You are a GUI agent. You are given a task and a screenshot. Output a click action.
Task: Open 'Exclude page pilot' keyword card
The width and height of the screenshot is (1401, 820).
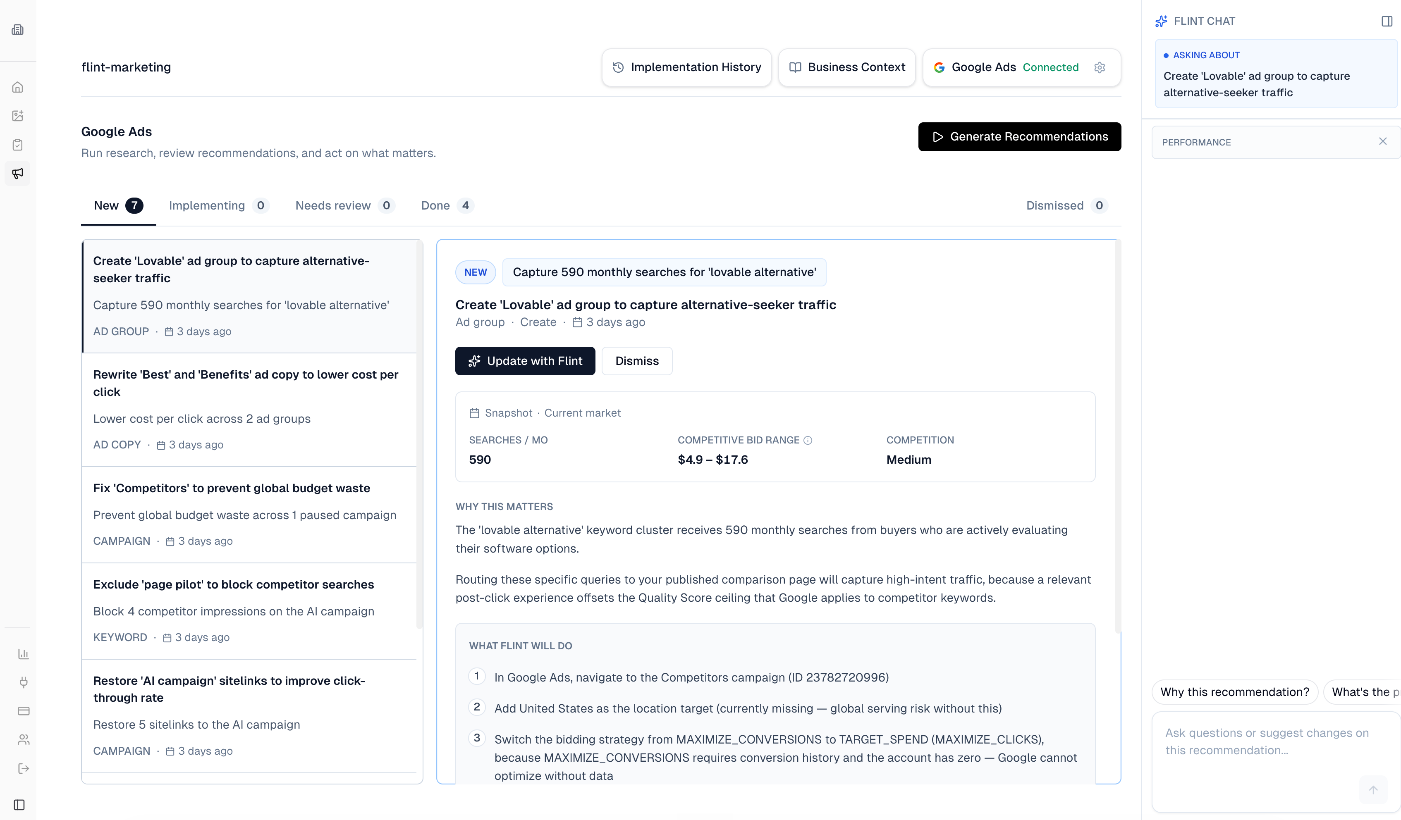coord(249,611)
